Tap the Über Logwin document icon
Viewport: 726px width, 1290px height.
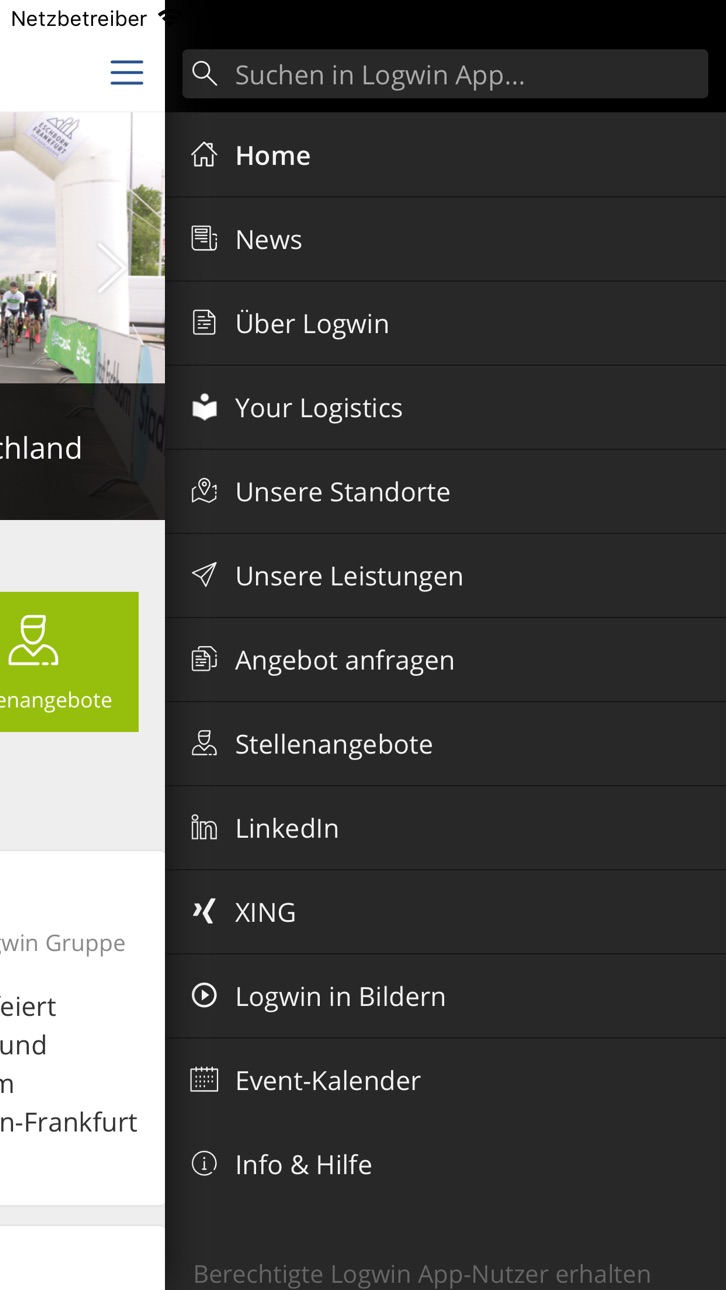click(204, 323)
